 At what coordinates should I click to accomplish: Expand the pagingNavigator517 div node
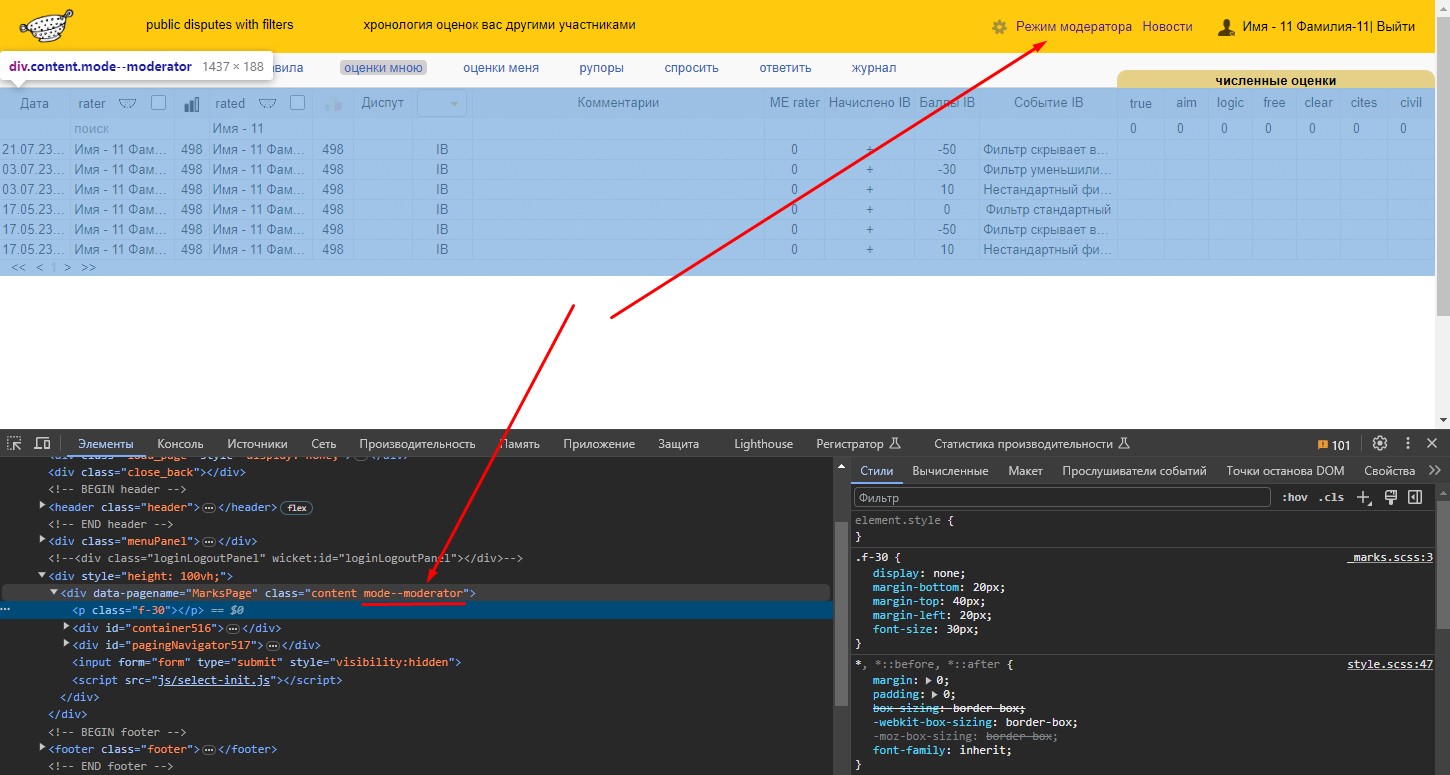66,644
